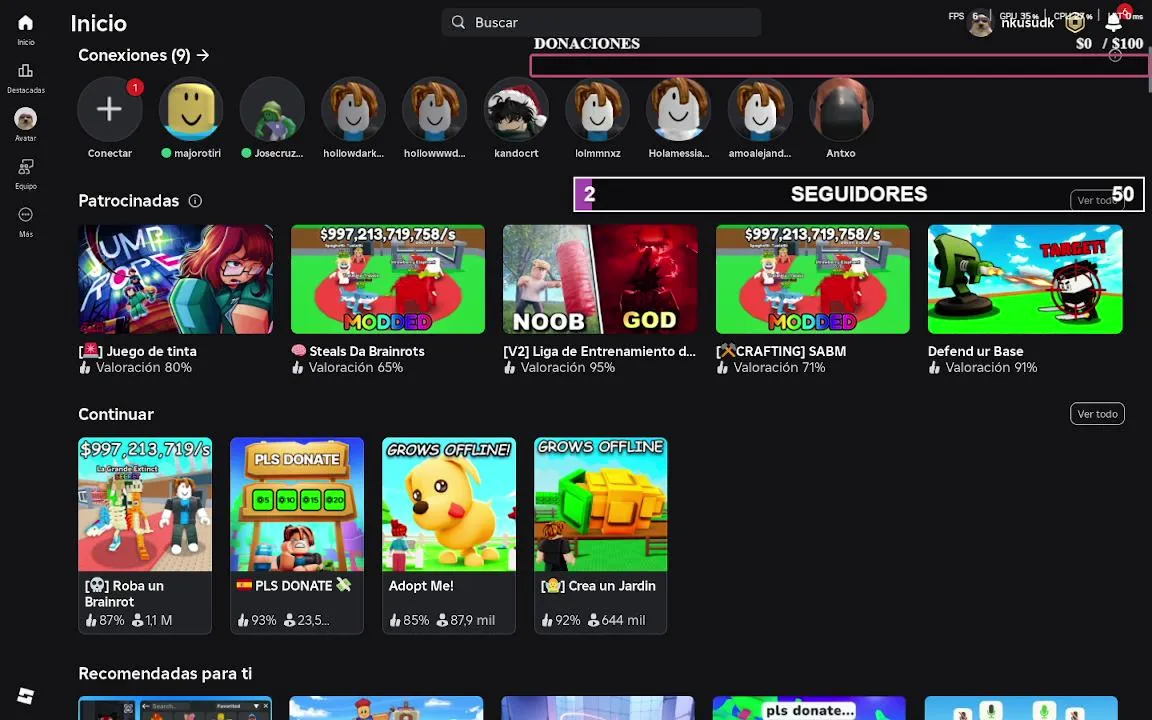Open Steals Da Brainrots sponsored thumbnail
The height and width of the screenshot is (720, 1152).
click(388, 279)
